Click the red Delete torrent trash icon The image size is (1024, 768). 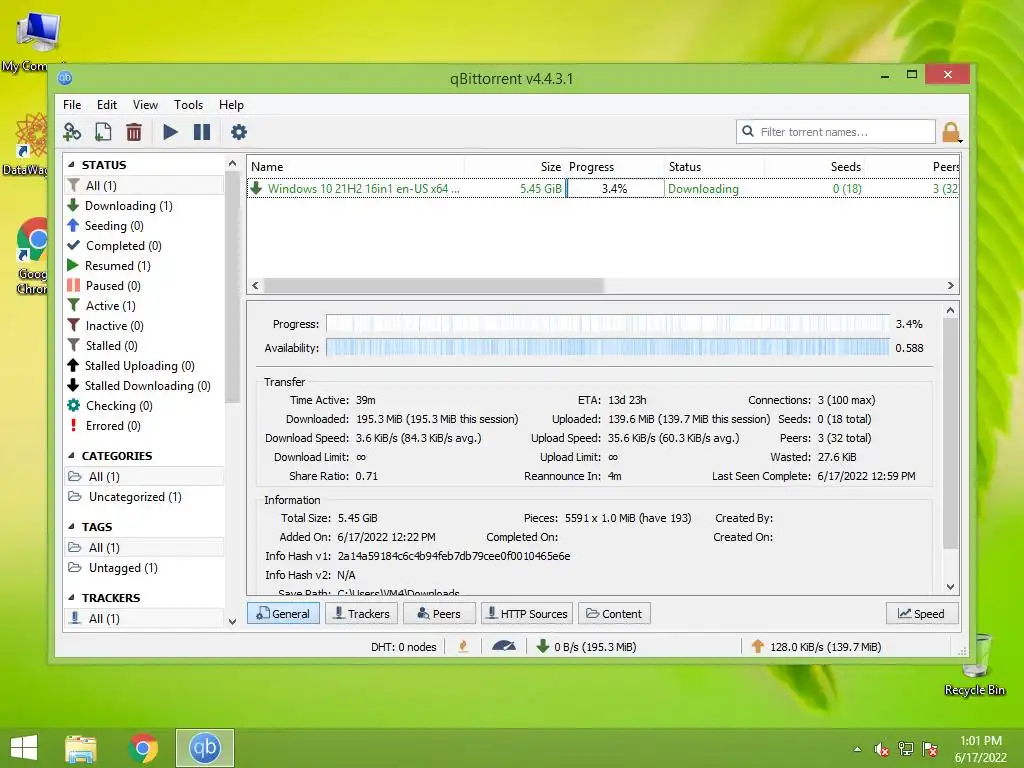[x=134, y=132]
